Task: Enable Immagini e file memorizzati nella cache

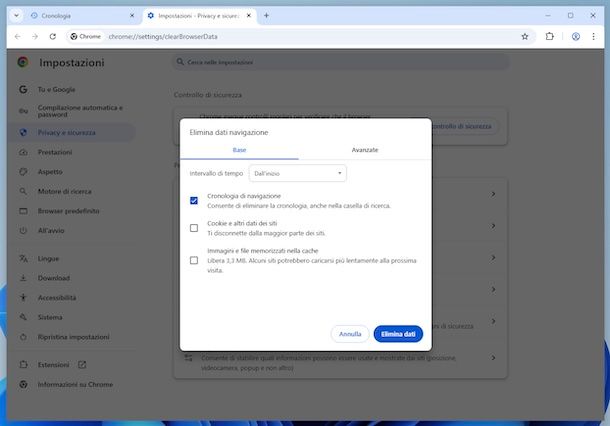Action: click(x=194, y=260)
